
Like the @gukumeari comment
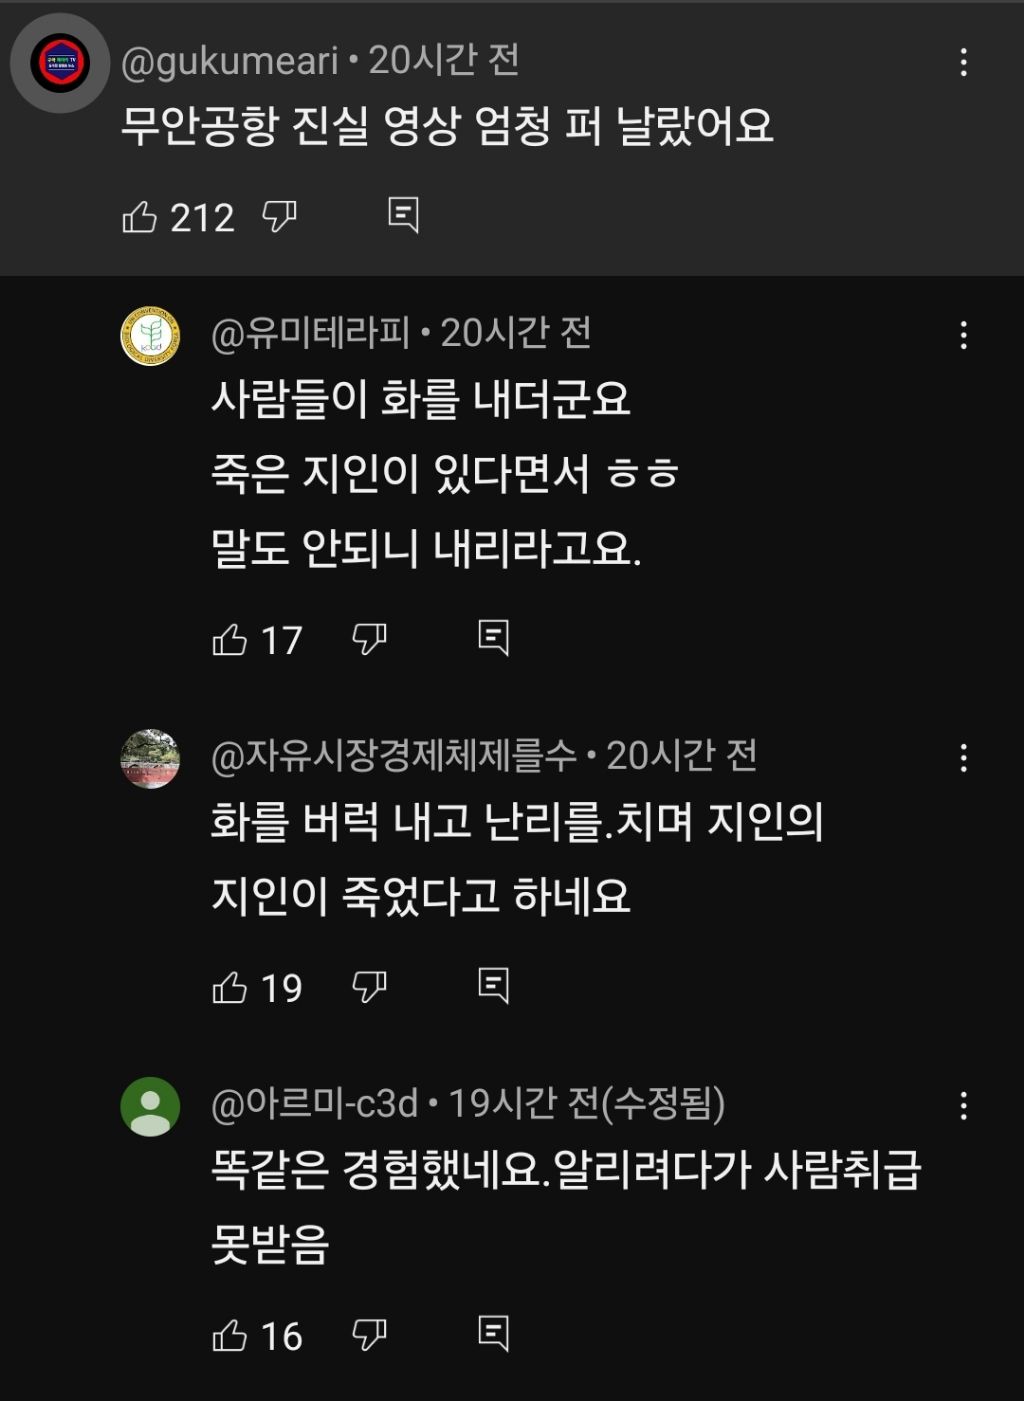coord(140,216)
